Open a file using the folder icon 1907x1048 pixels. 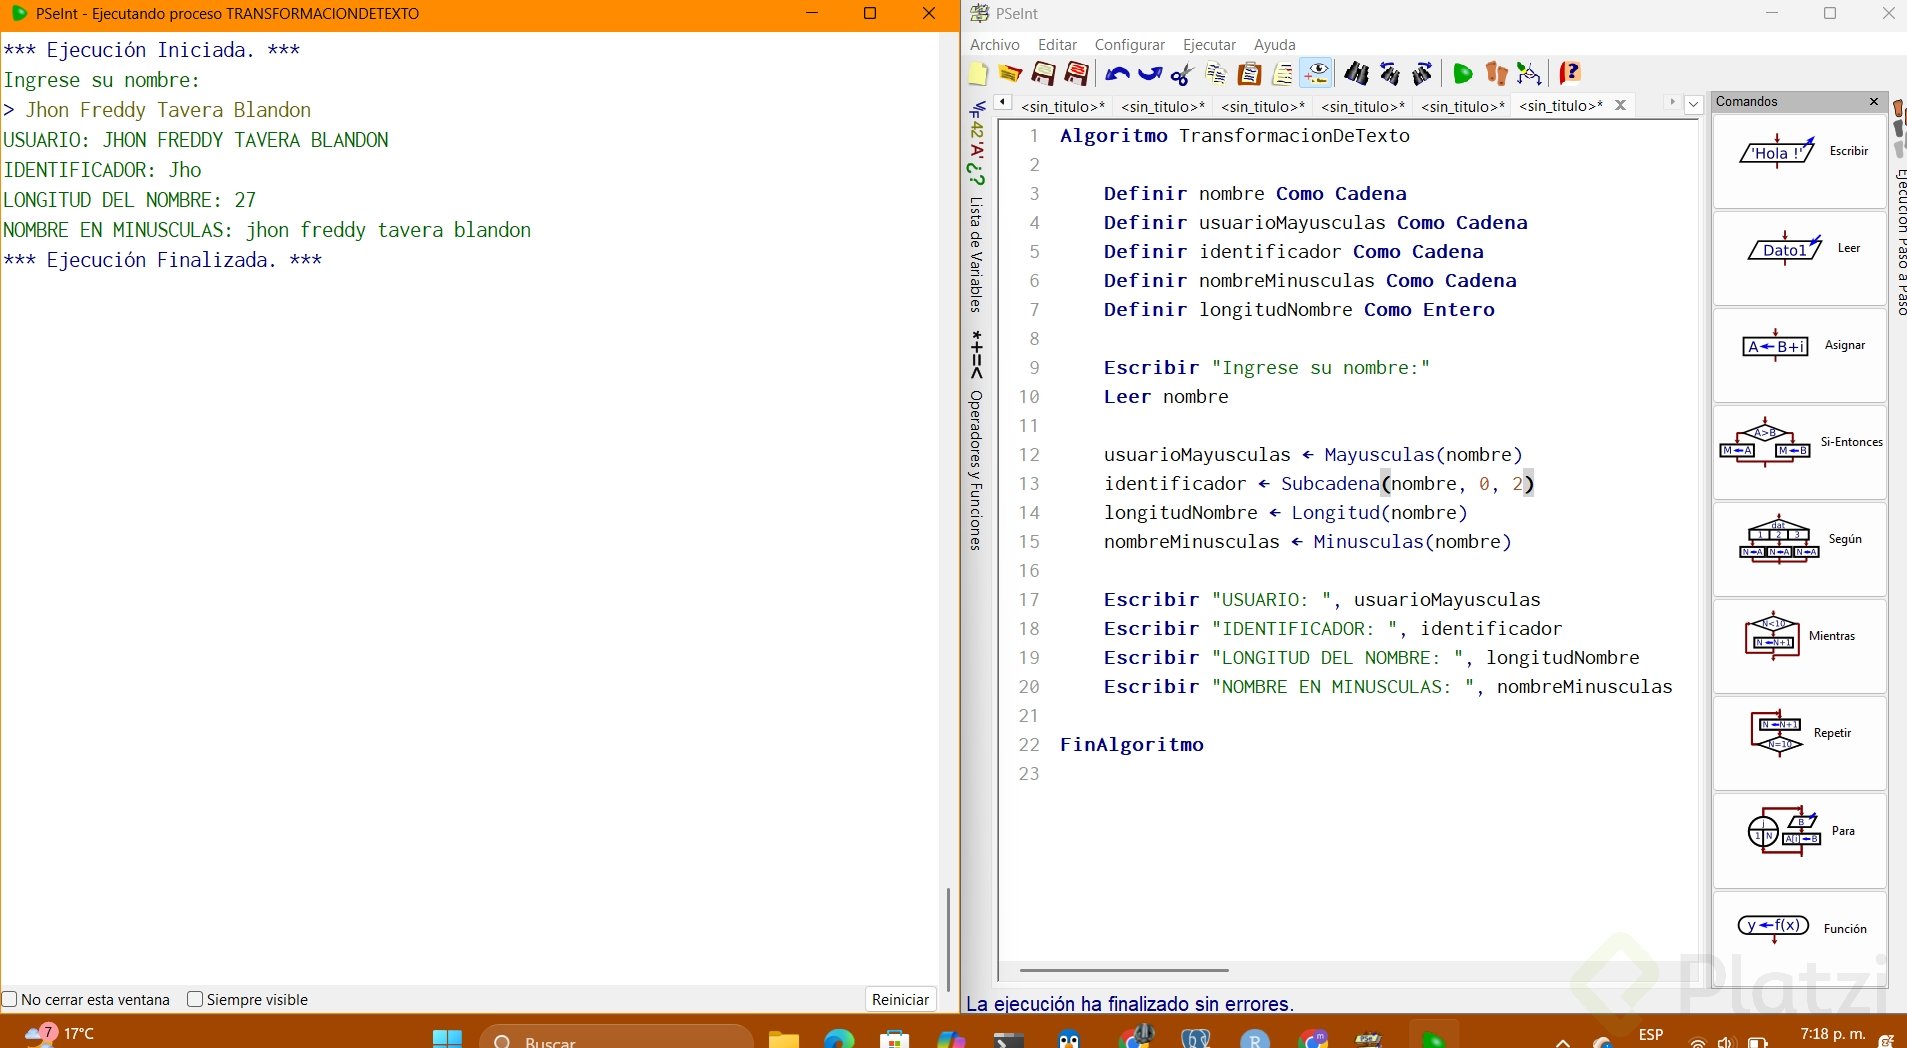(1010, 74)
